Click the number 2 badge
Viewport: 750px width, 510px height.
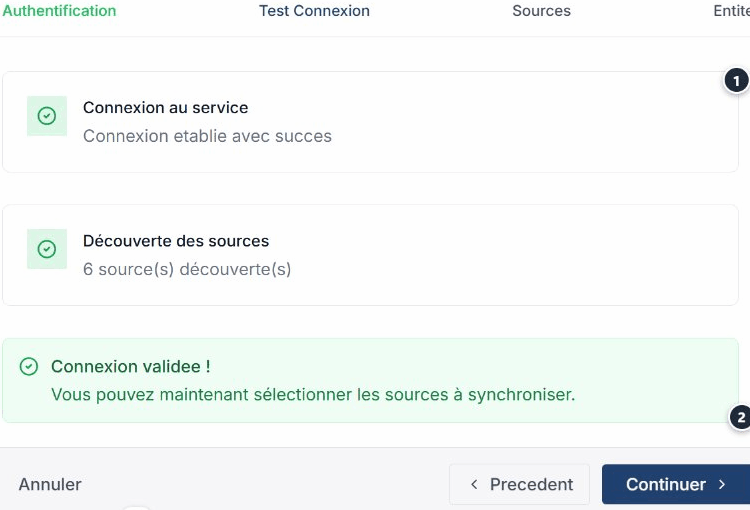point(740,417)
